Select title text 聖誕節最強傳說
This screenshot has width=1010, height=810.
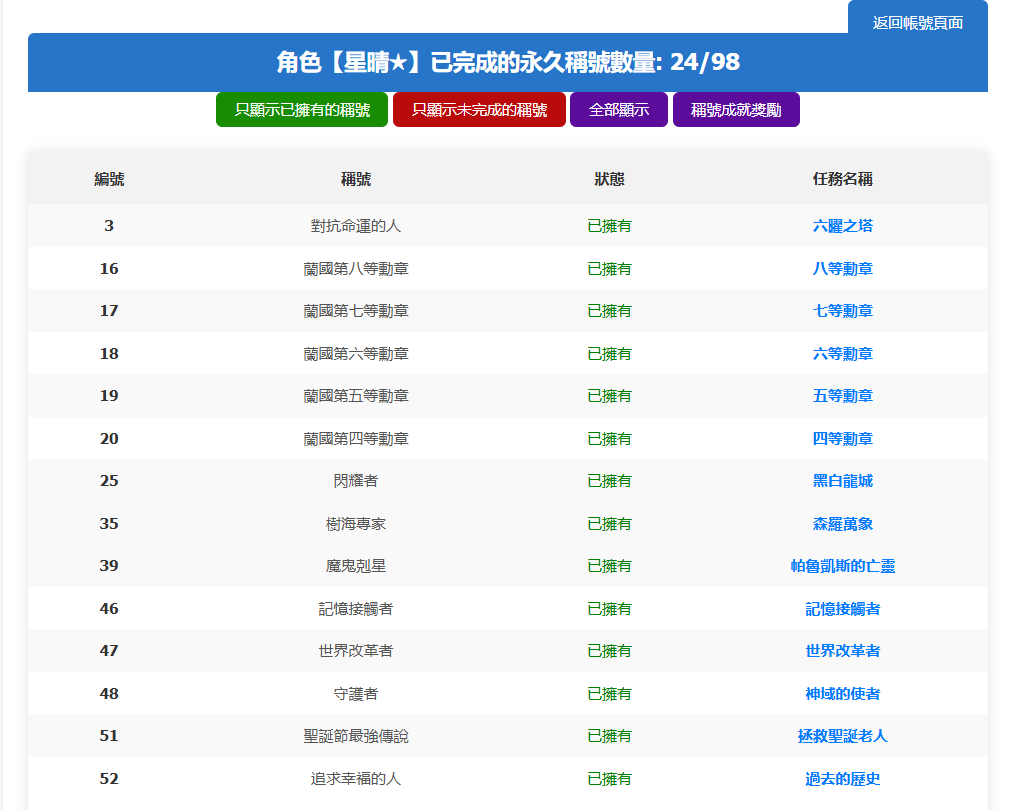(x=356, y=736)
